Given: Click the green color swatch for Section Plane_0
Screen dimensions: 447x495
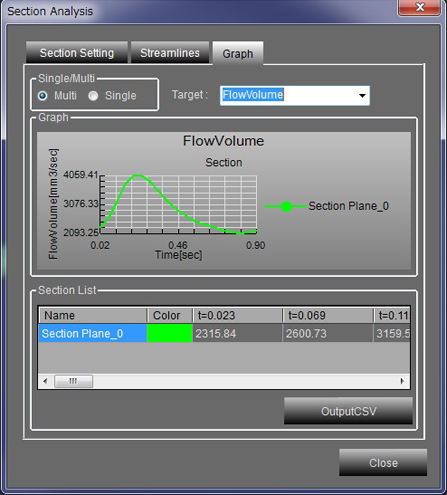Looking at the screenshot, I should 170,333.
